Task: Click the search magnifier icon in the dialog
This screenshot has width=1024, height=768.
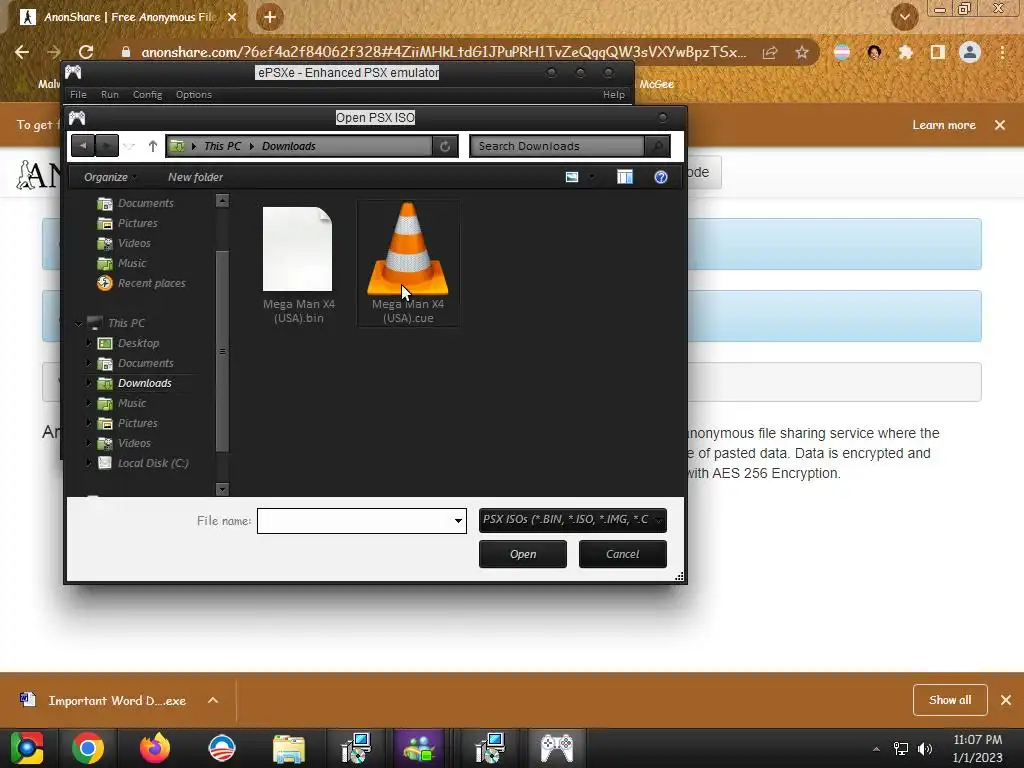Action: [x=658, y=146]
